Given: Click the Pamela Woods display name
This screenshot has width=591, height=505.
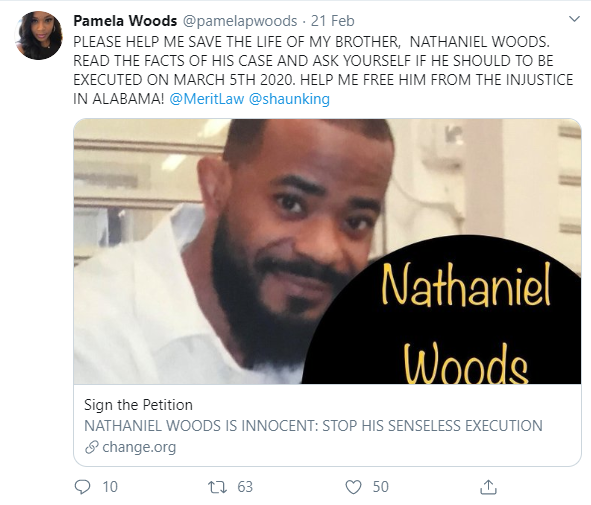Looking at the screenshot, I should [125, 21].
